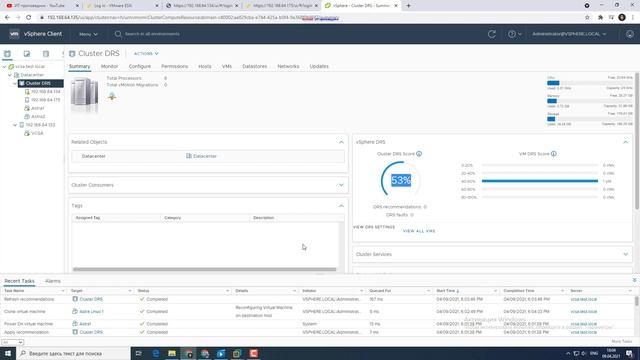The height and width of the screenshot is (360, 640).
Task: Select the Astra2 virtual machine in tree
Action: [38, 116]
